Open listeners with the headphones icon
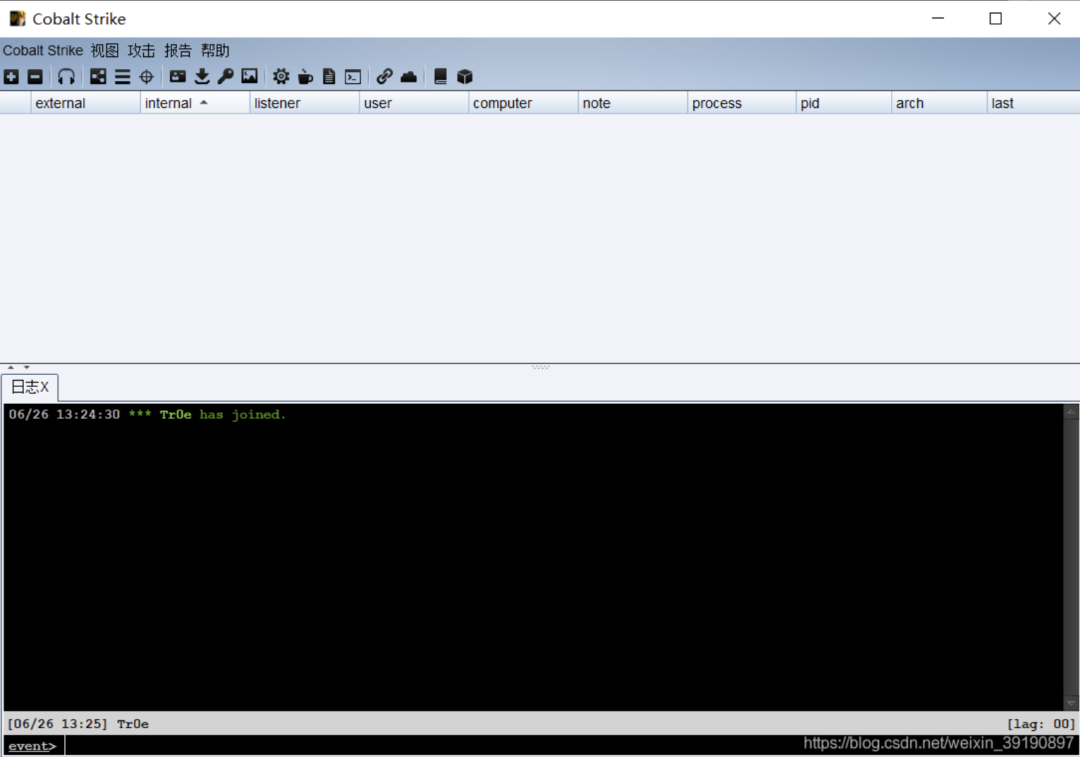This screenshot has height=757, width=1080. point(66,76)
